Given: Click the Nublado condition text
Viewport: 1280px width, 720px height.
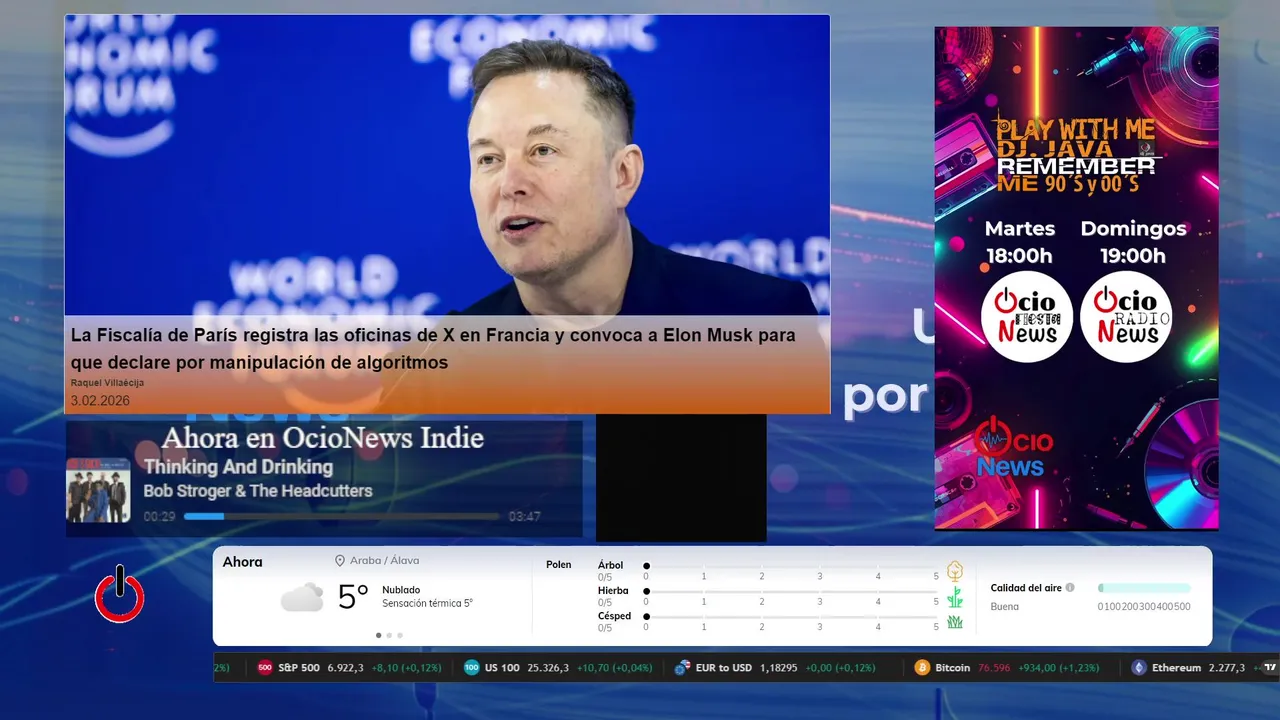Looking at the screenshot, I should coord(401,590).
